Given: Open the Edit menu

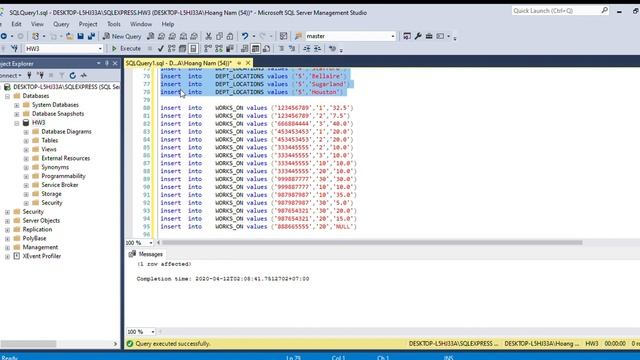Looking at the screenshot, I should (16, 24).
